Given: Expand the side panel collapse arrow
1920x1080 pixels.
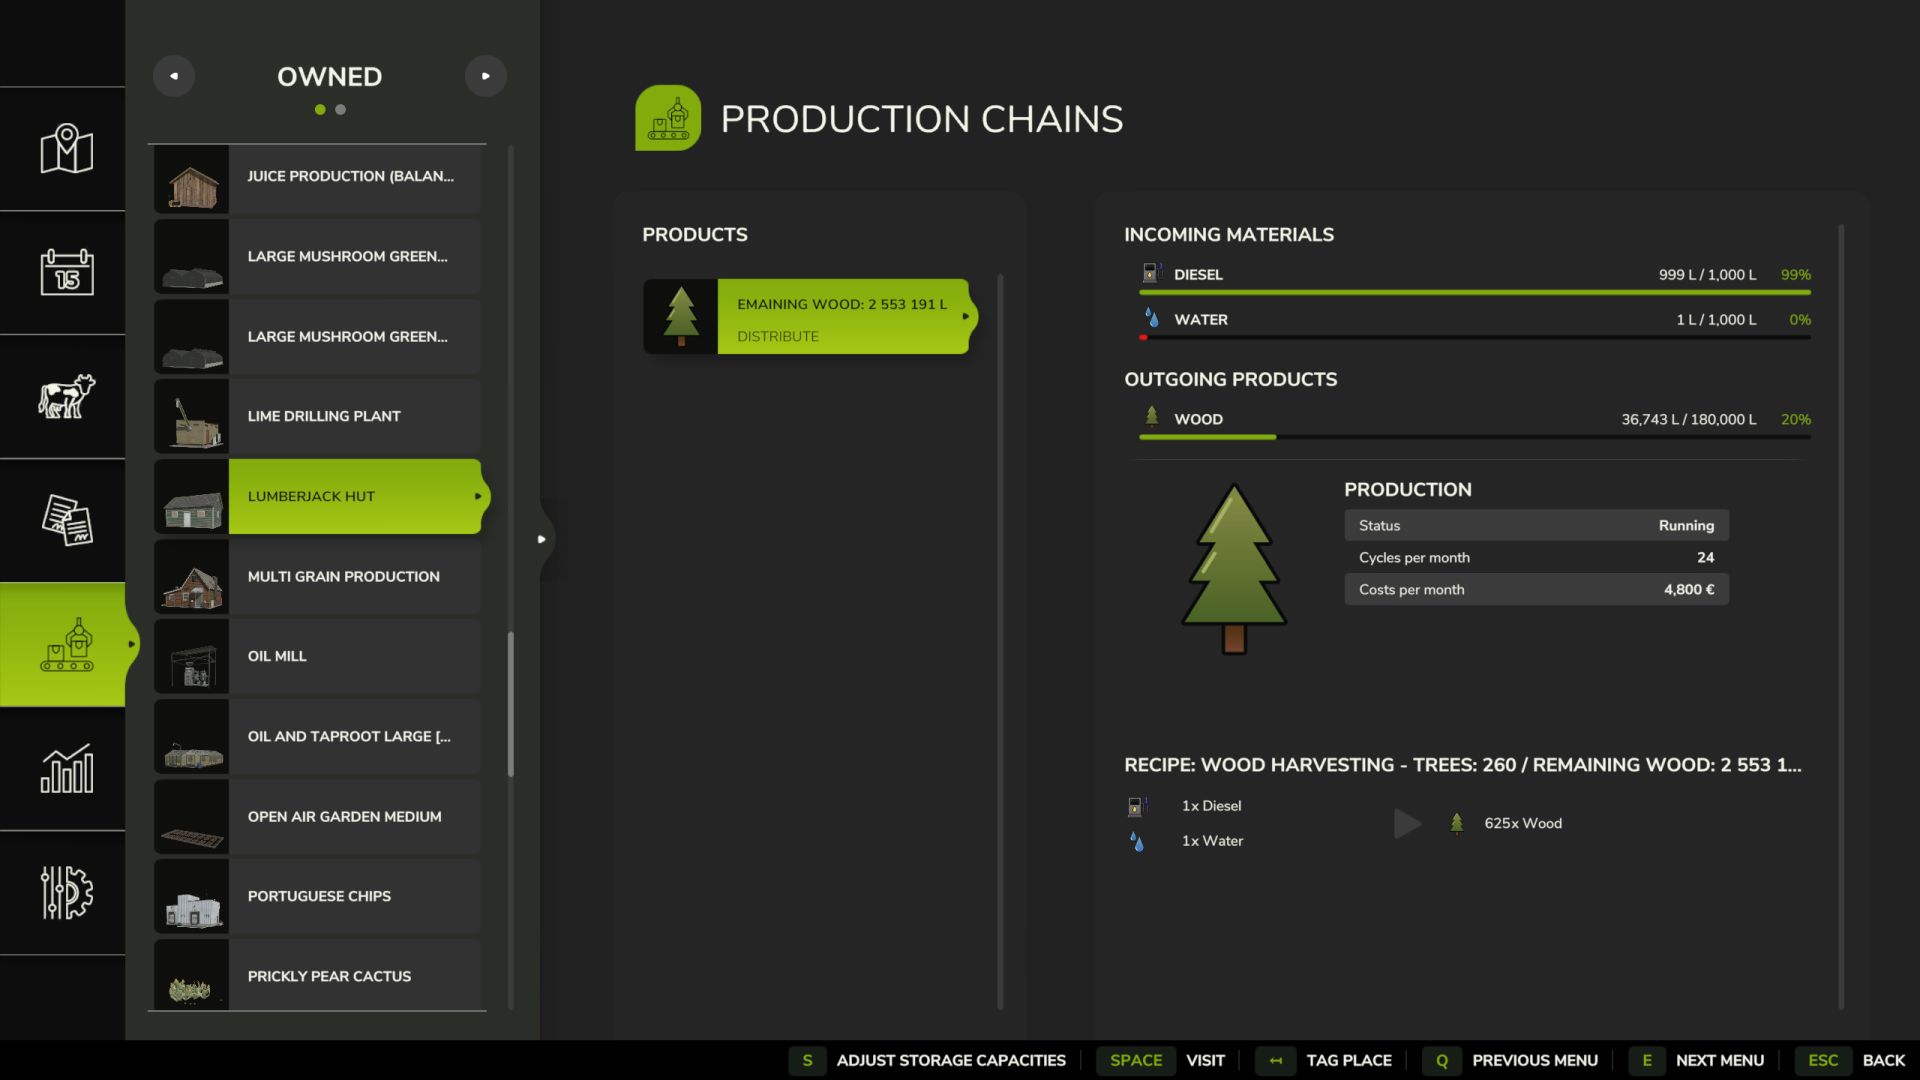Looking at the screenshot, I should pos(542,539).
